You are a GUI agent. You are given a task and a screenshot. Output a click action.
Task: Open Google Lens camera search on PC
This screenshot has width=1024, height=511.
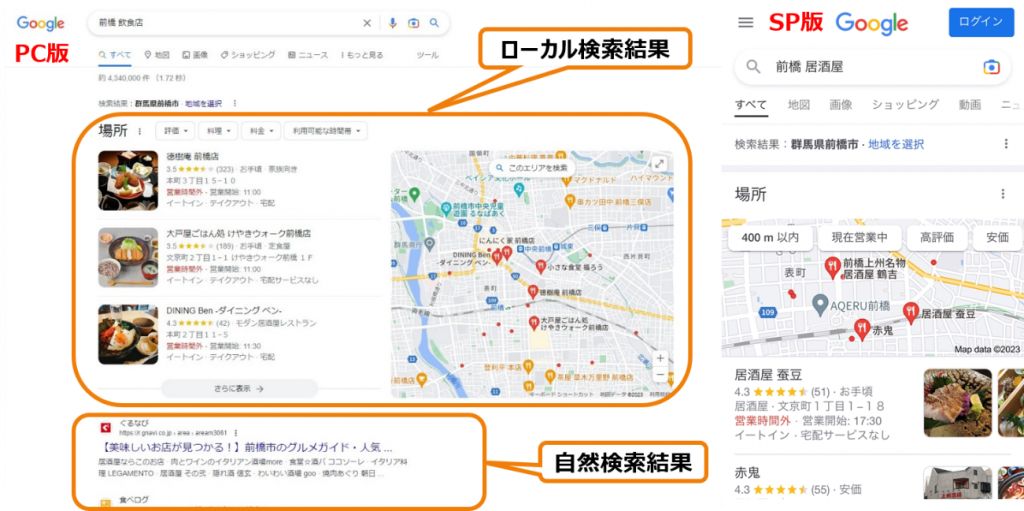coord(413,23)
